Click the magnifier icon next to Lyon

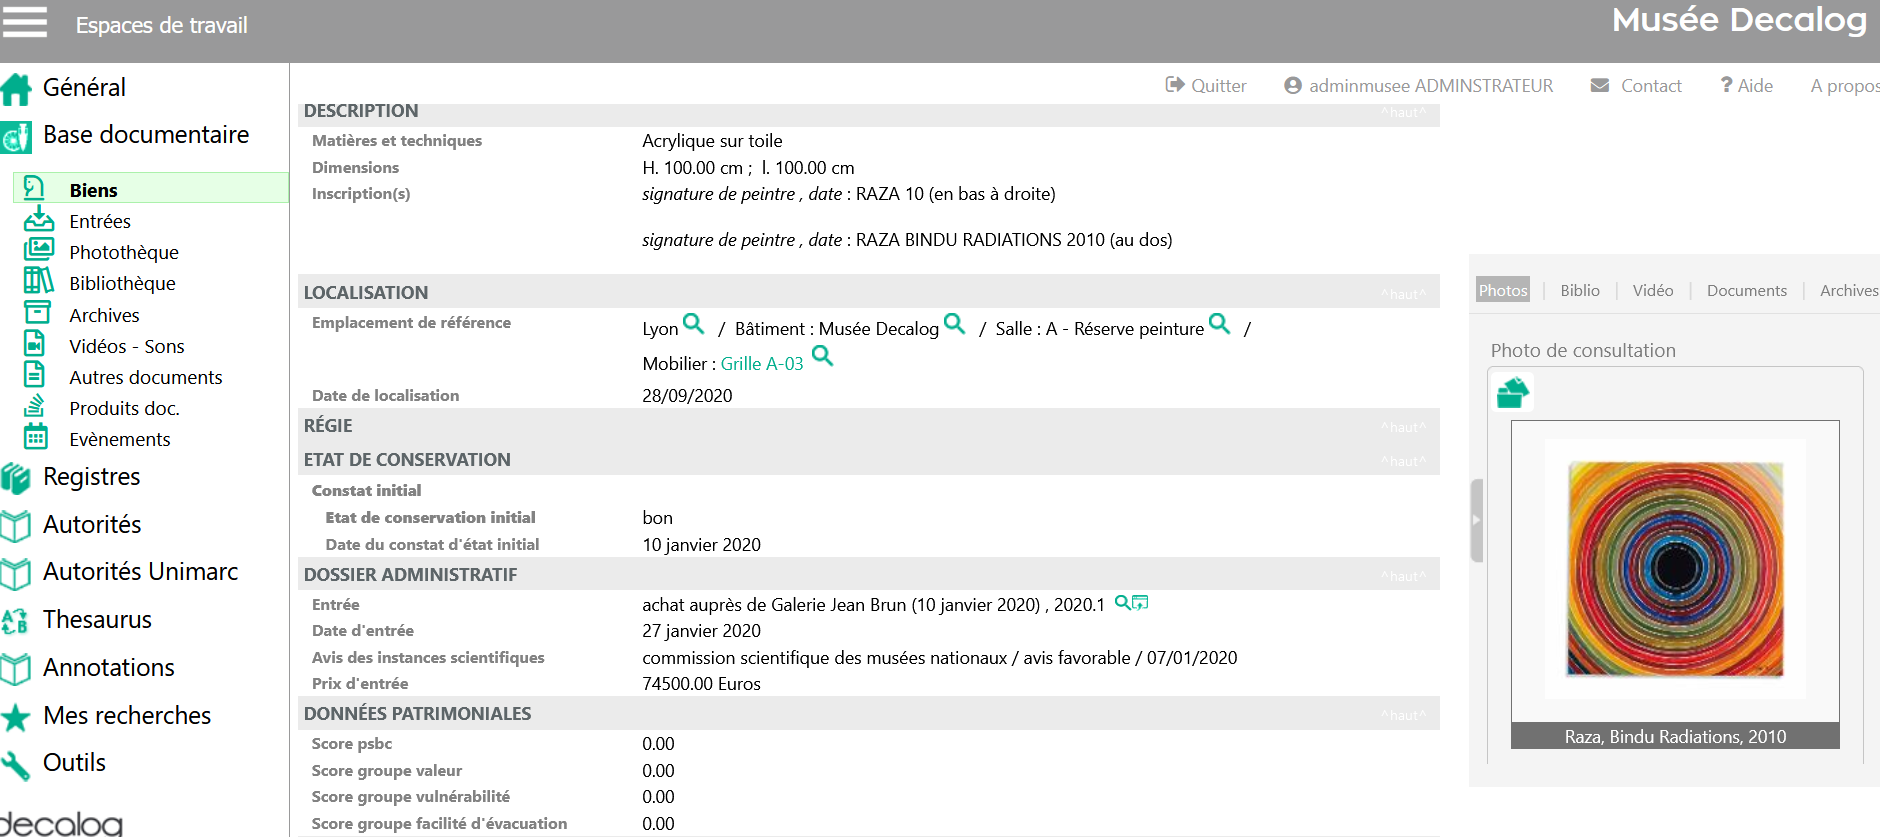693,324
